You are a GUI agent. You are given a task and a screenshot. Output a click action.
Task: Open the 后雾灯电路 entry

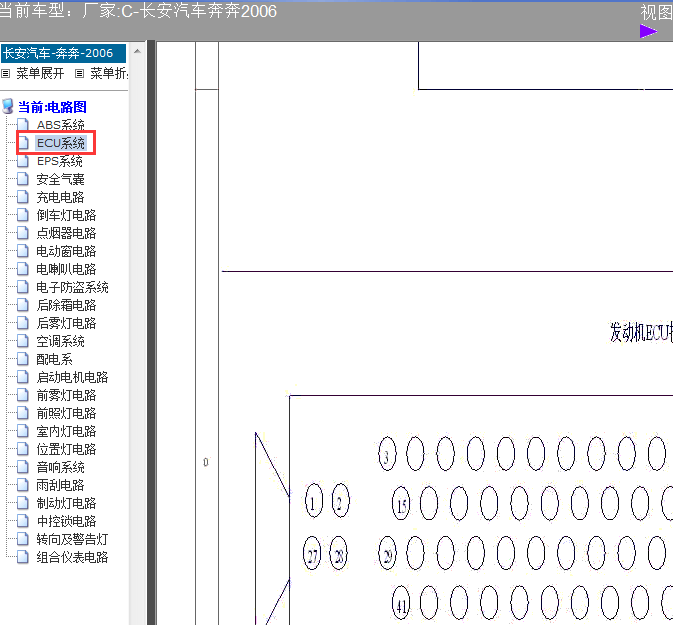[x=67, y=323]
